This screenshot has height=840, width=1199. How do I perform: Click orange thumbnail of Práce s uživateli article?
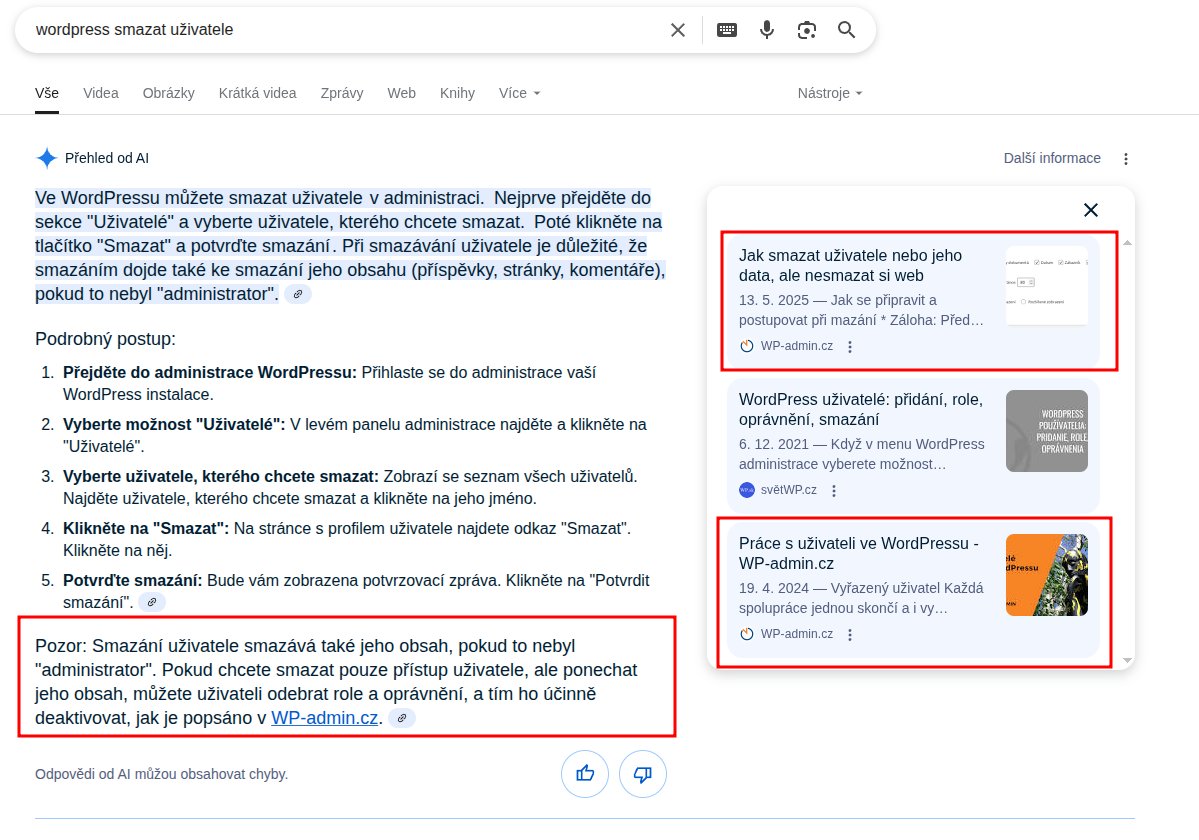1046,575
